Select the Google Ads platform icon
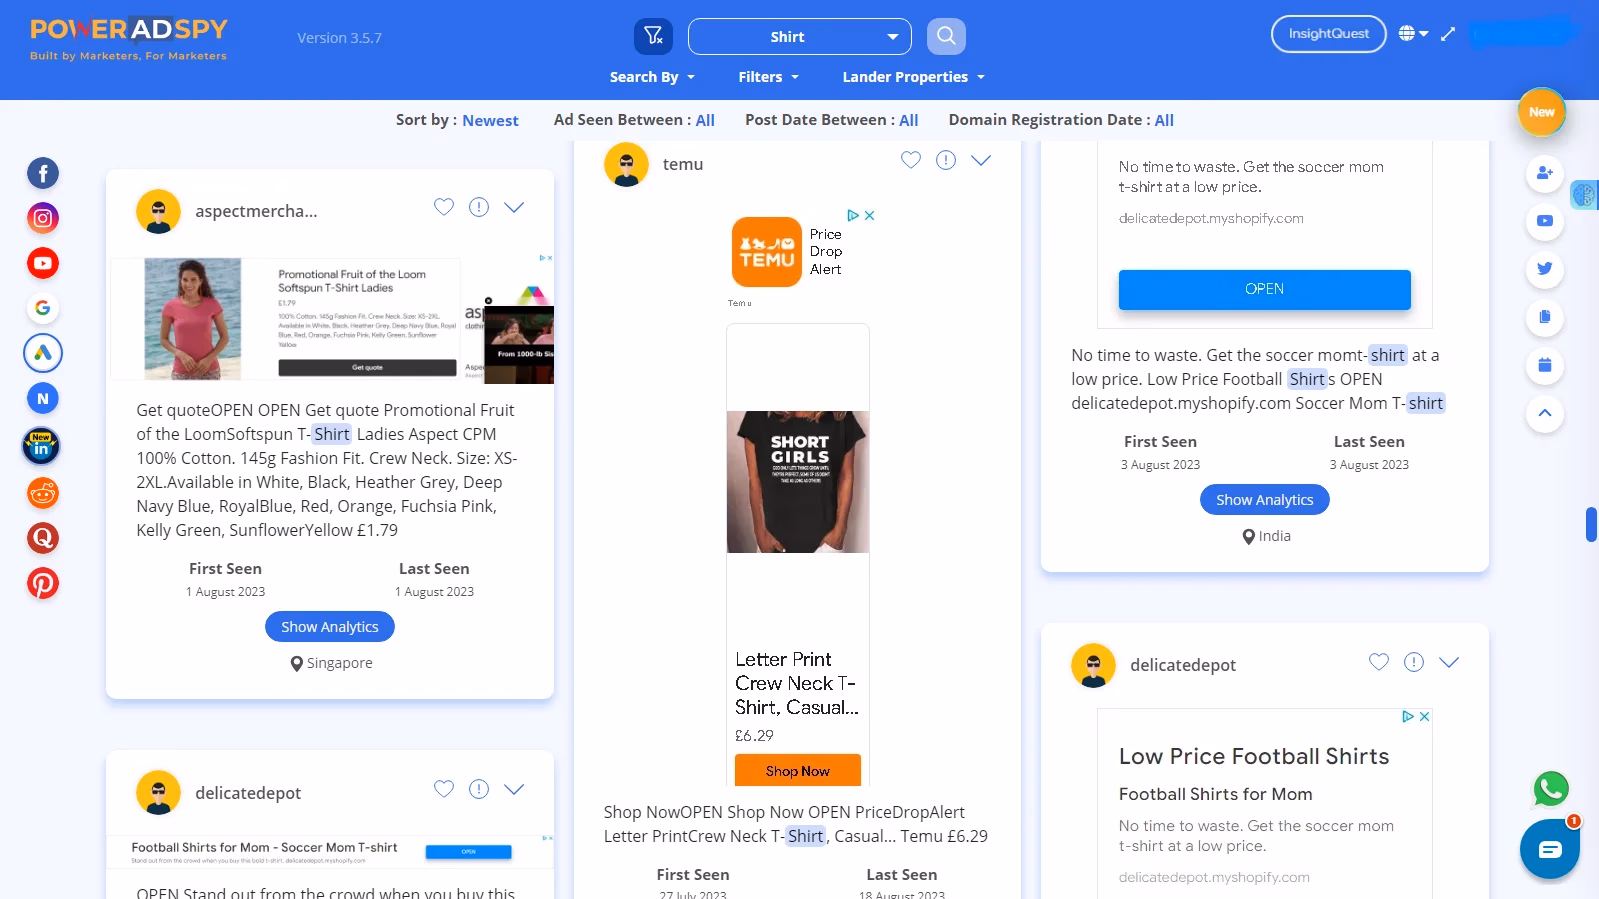This screenshot has width=1599, height=899. pos(43,353)
